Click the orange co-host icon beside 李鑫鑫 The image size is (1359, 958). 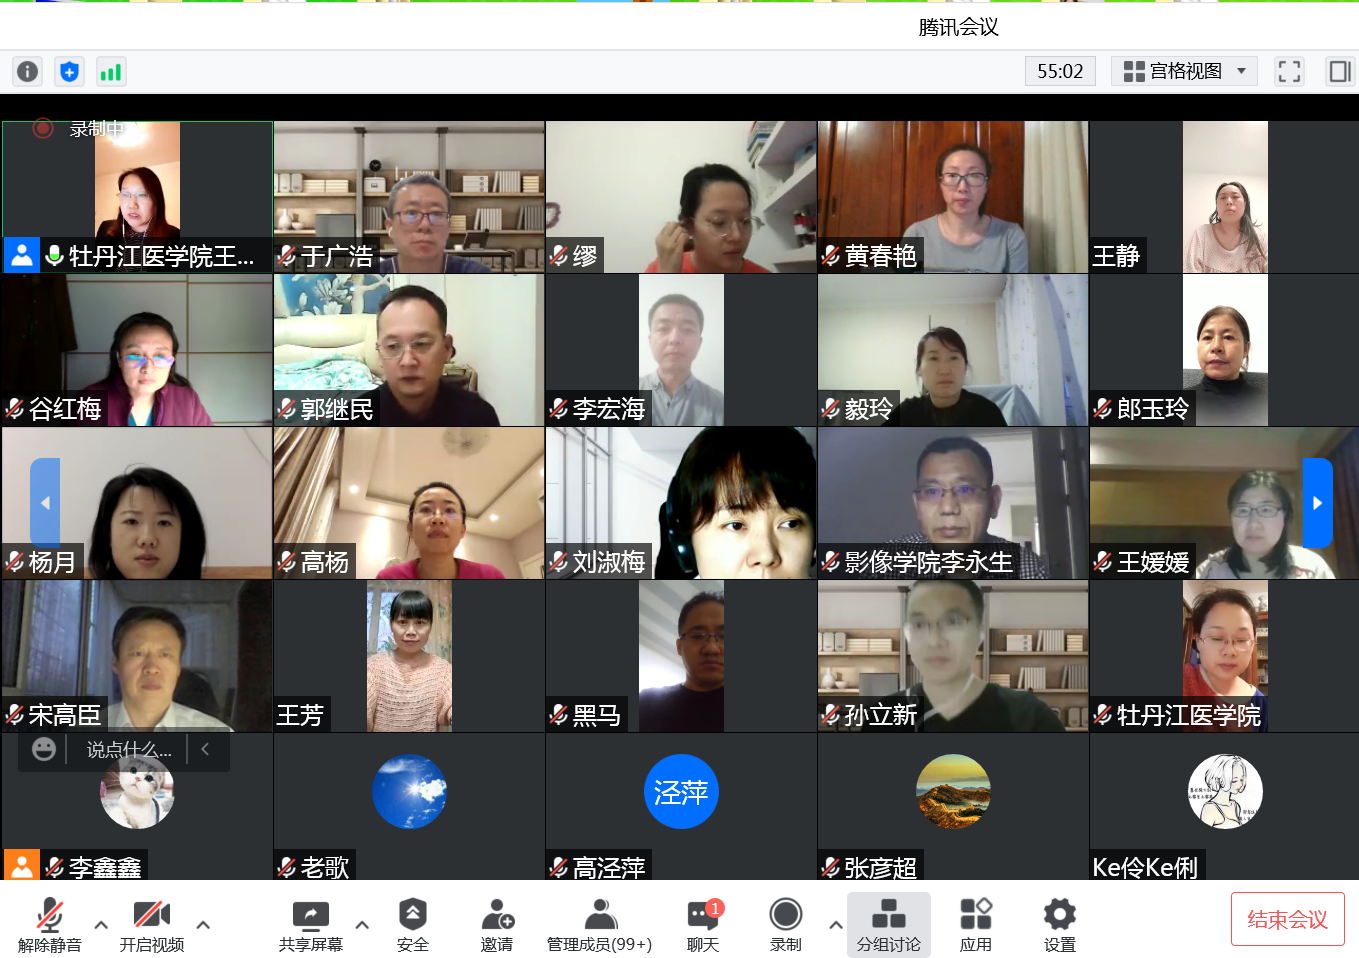click(x=21, y=866)
